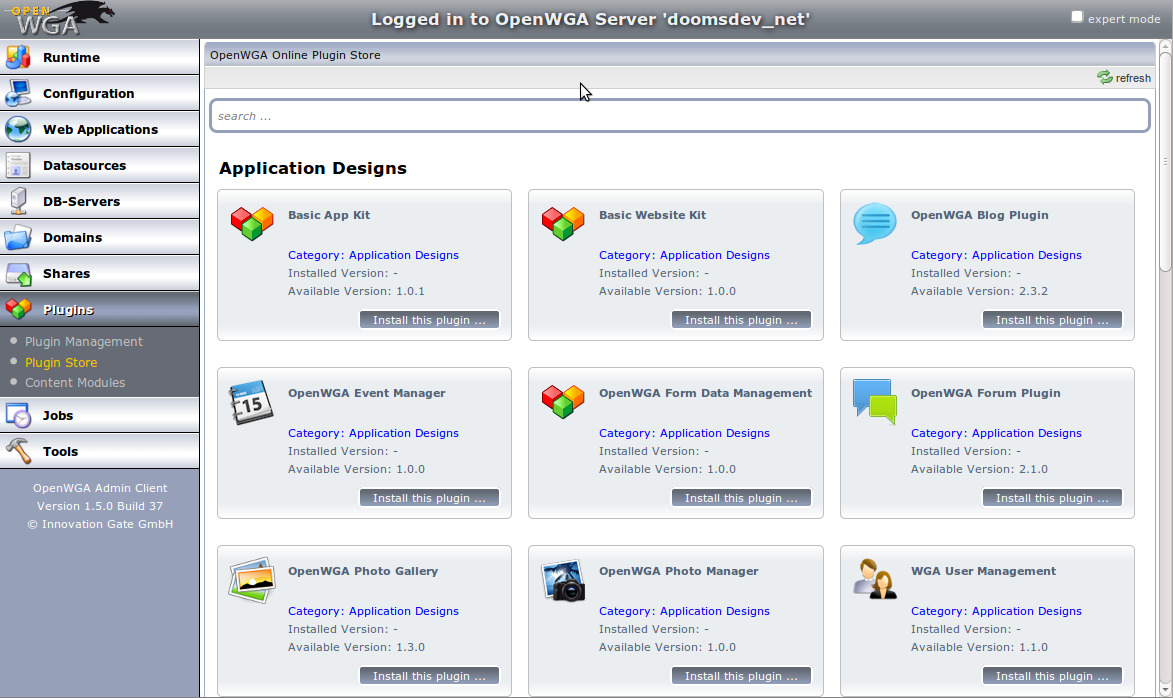Install the Basic App Kit plugin
This screenshot has height=698, width=1173.
point(429,319)
